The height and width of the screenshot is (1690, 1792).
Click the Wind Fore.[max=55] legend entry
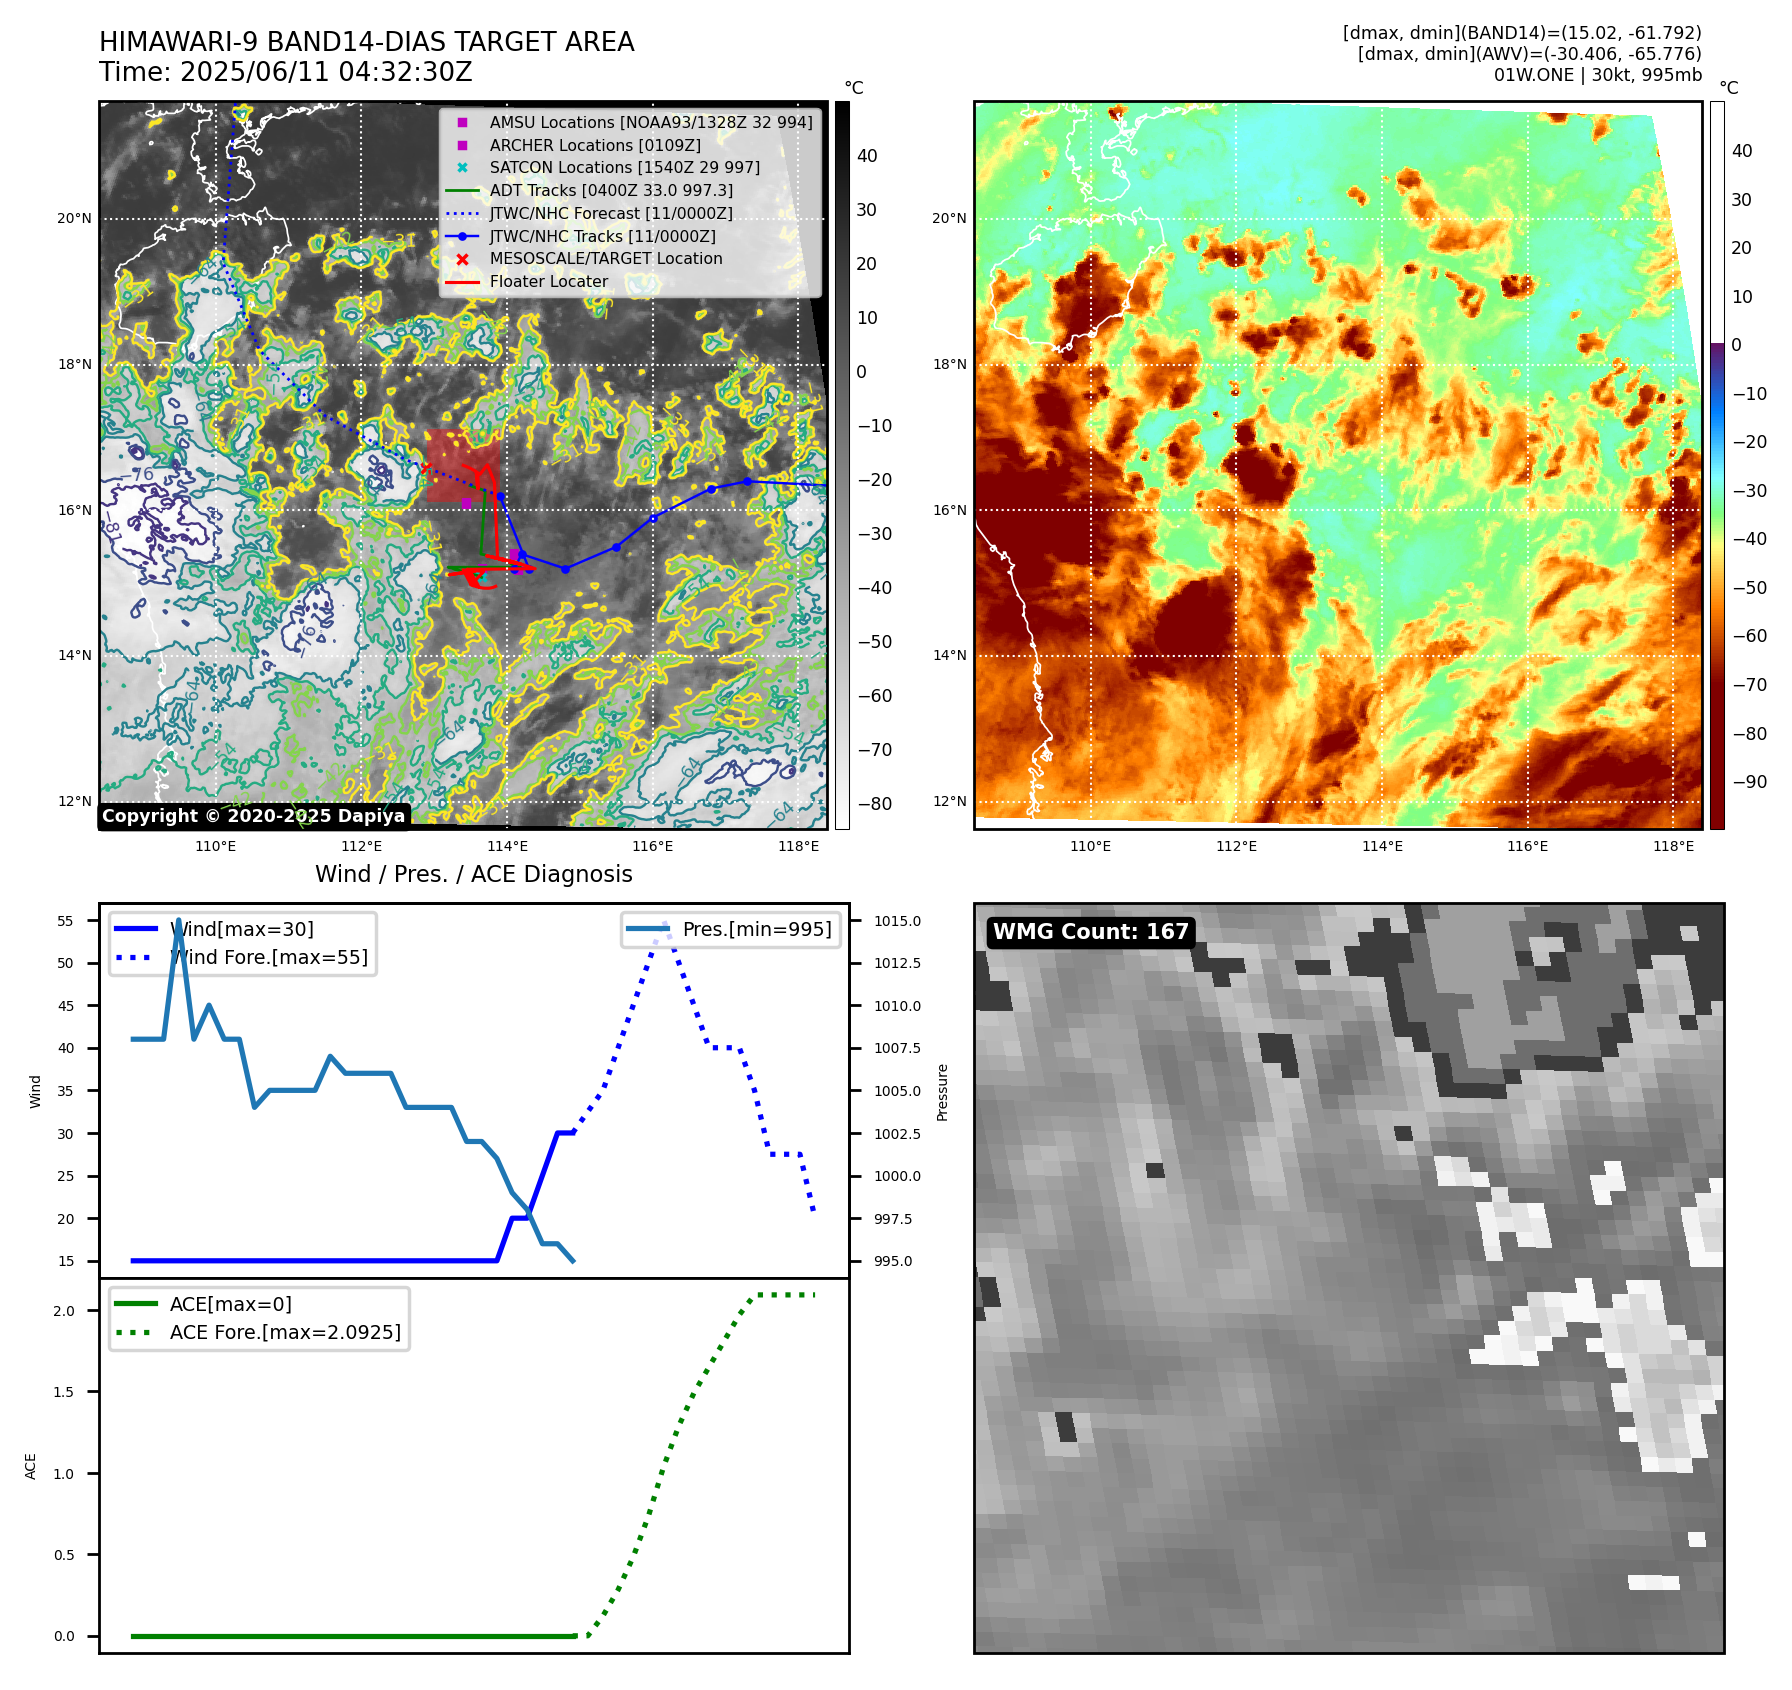click(241, 957)
